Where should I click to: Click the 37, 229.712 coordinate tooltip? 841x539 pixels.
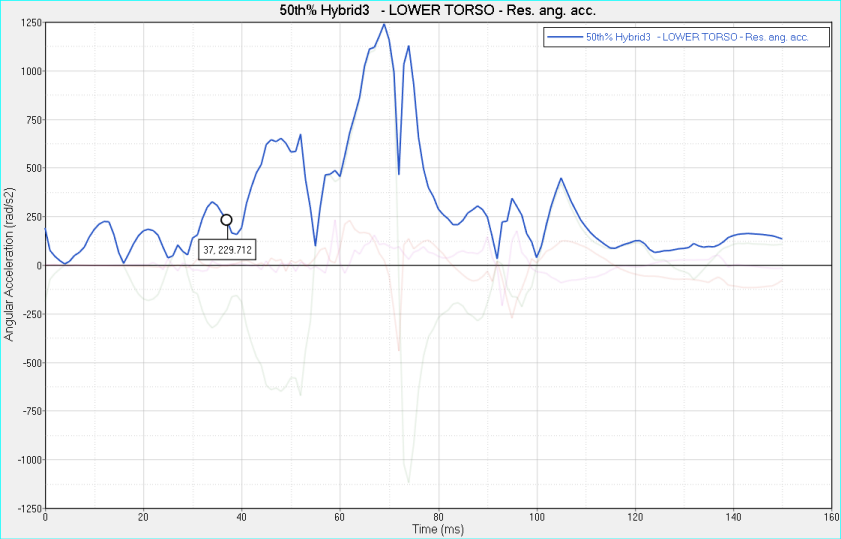tap(227, 249)
